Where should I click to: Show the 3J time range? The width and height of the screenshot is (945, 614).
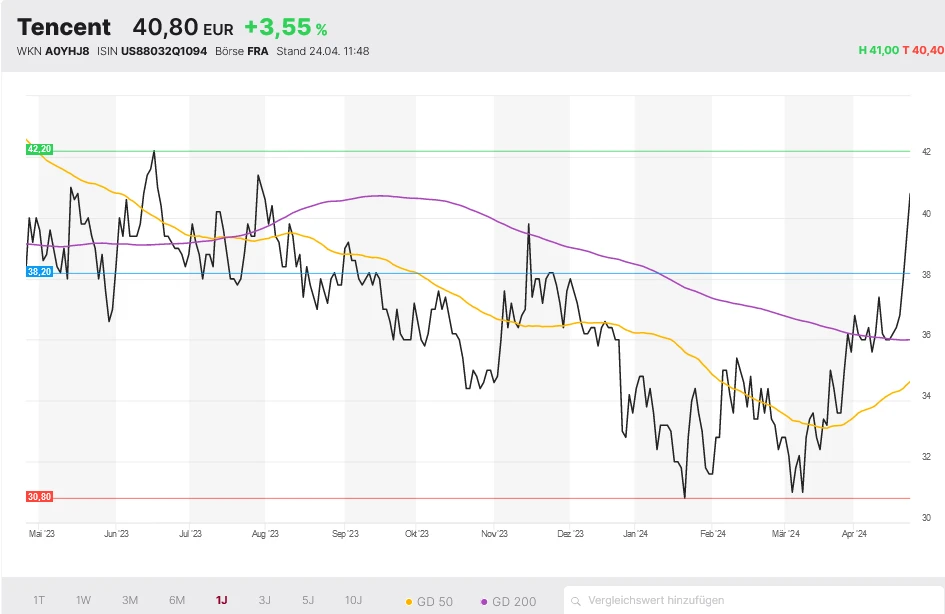(x=265, y=600)
